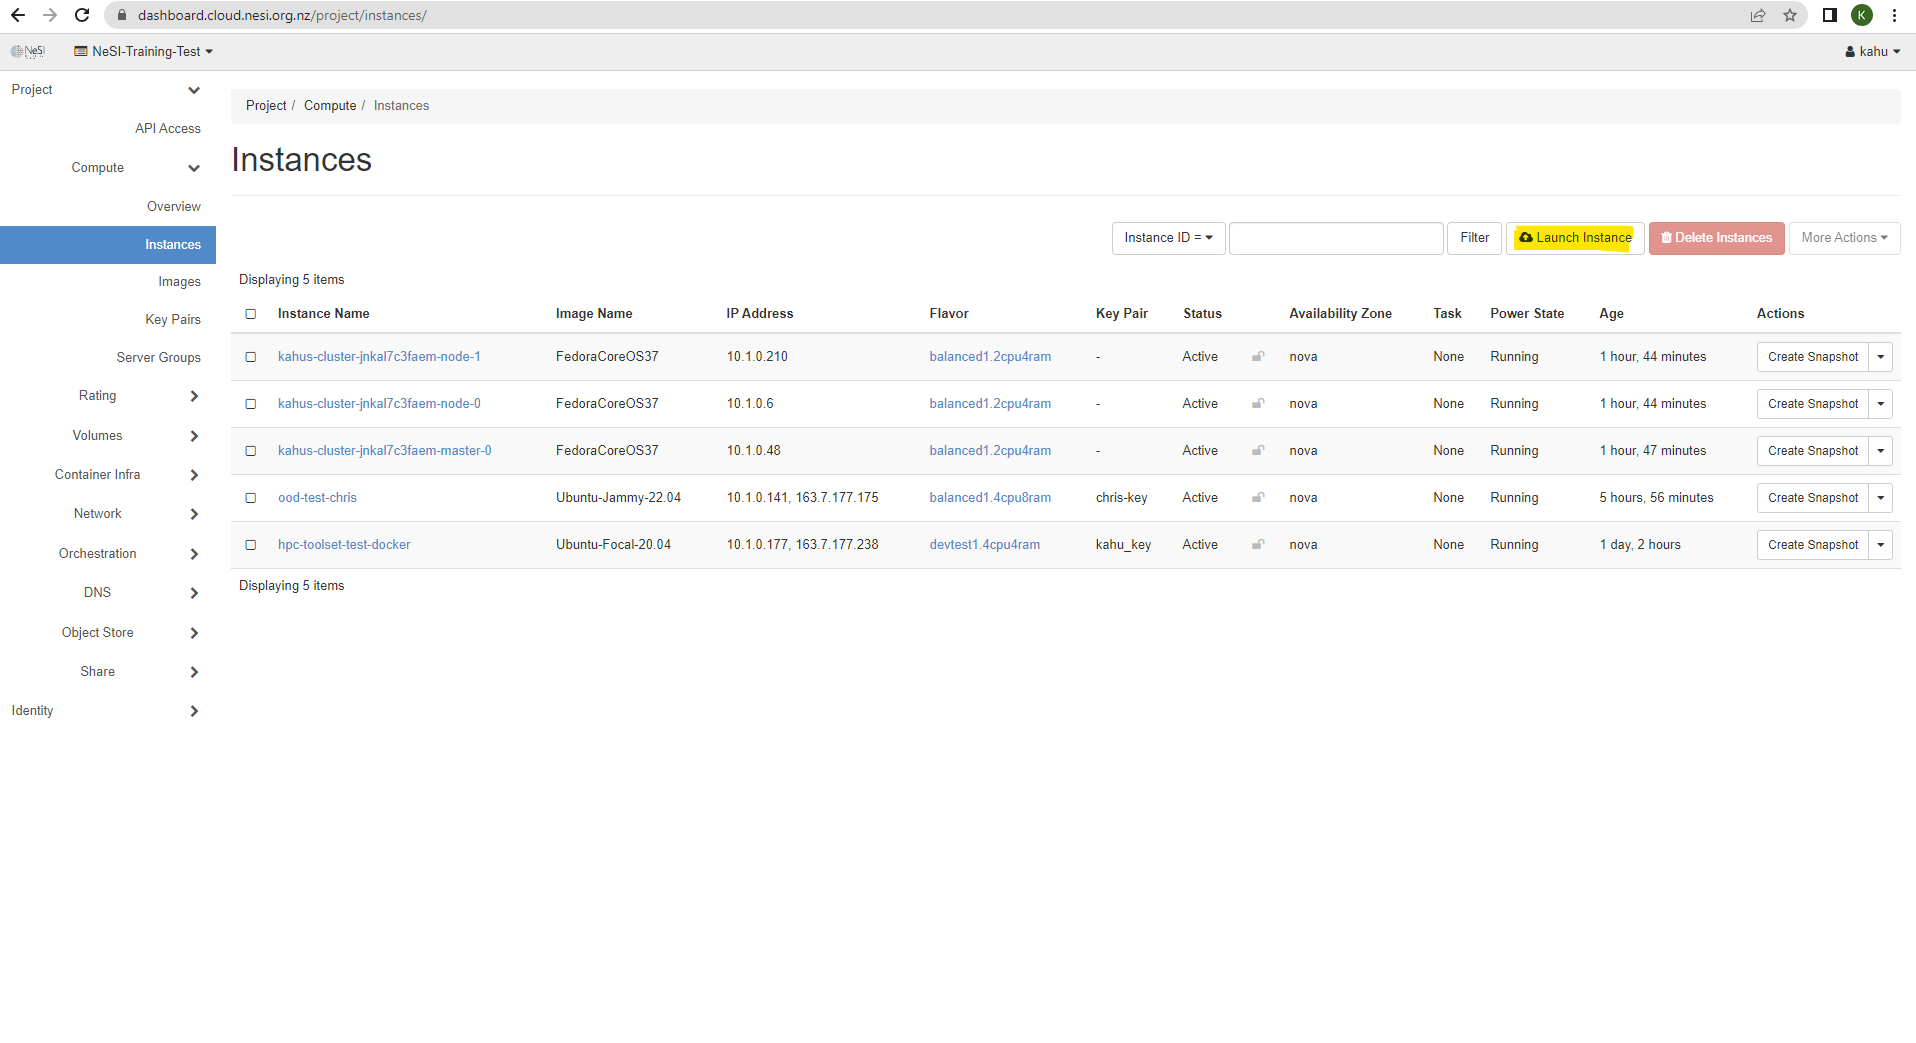Go to Images in the sidebar

click(179, 282)
